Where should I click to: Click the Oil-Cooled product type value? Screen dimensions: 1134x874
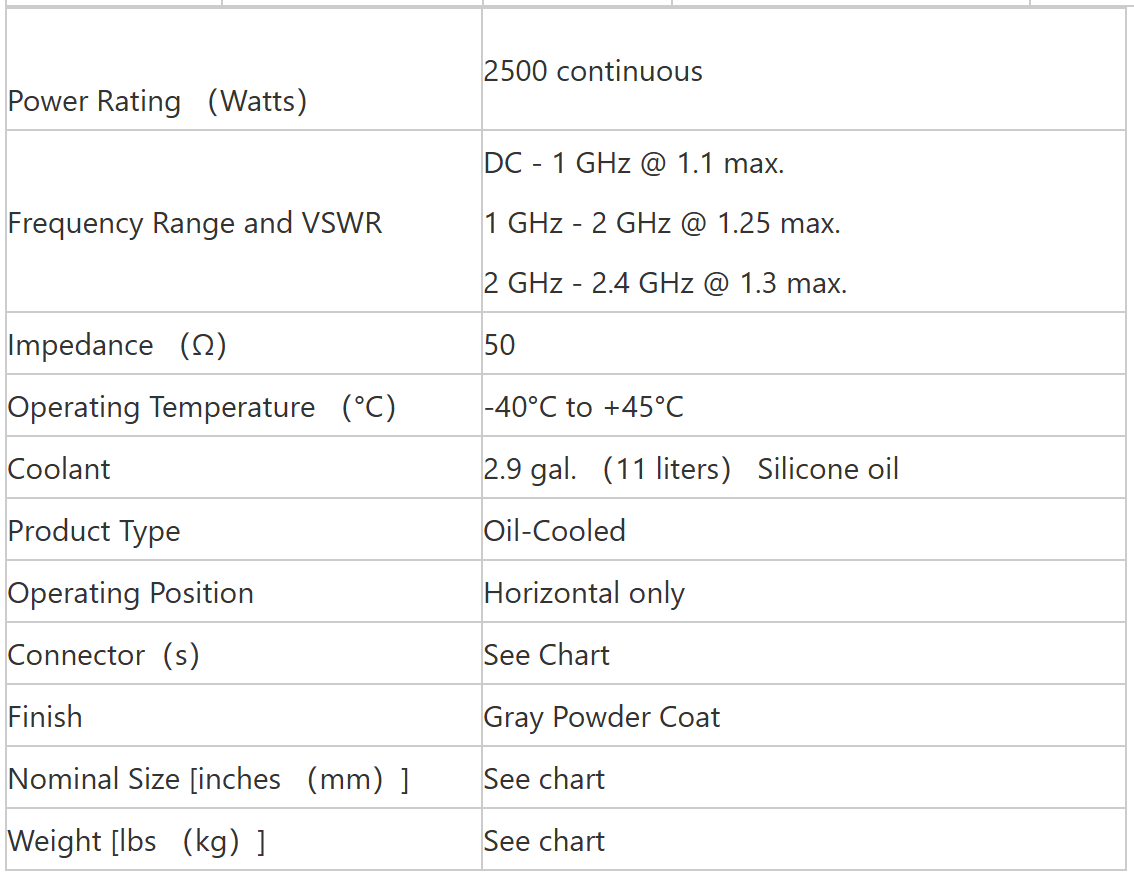(554, 531)
